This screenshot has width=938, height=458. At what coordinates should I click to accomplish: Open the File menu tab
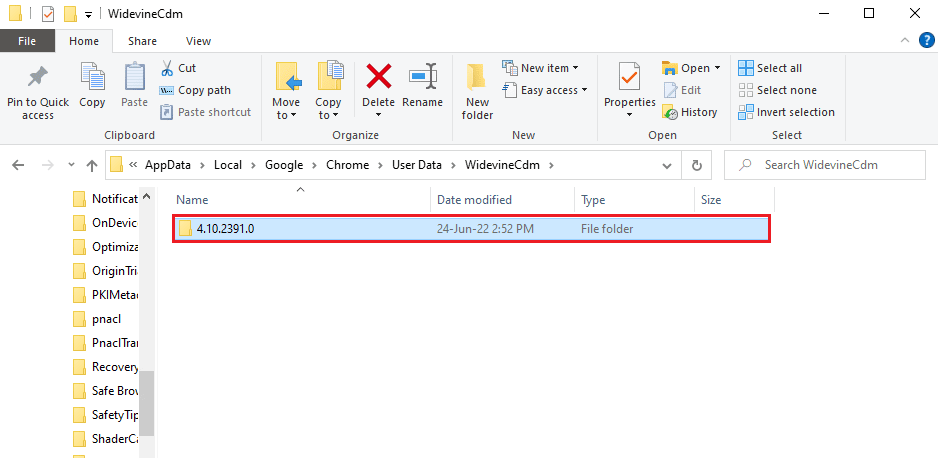[x=27, y=41]
